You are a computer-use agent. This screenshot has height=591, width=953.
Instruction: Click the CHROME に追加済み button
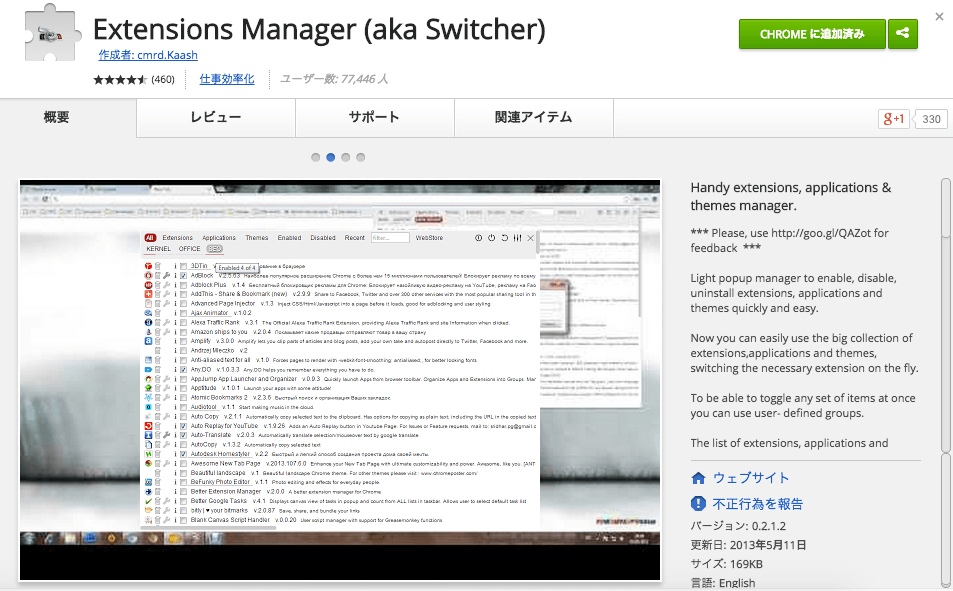pyautogui.click(x=813, y=33)
